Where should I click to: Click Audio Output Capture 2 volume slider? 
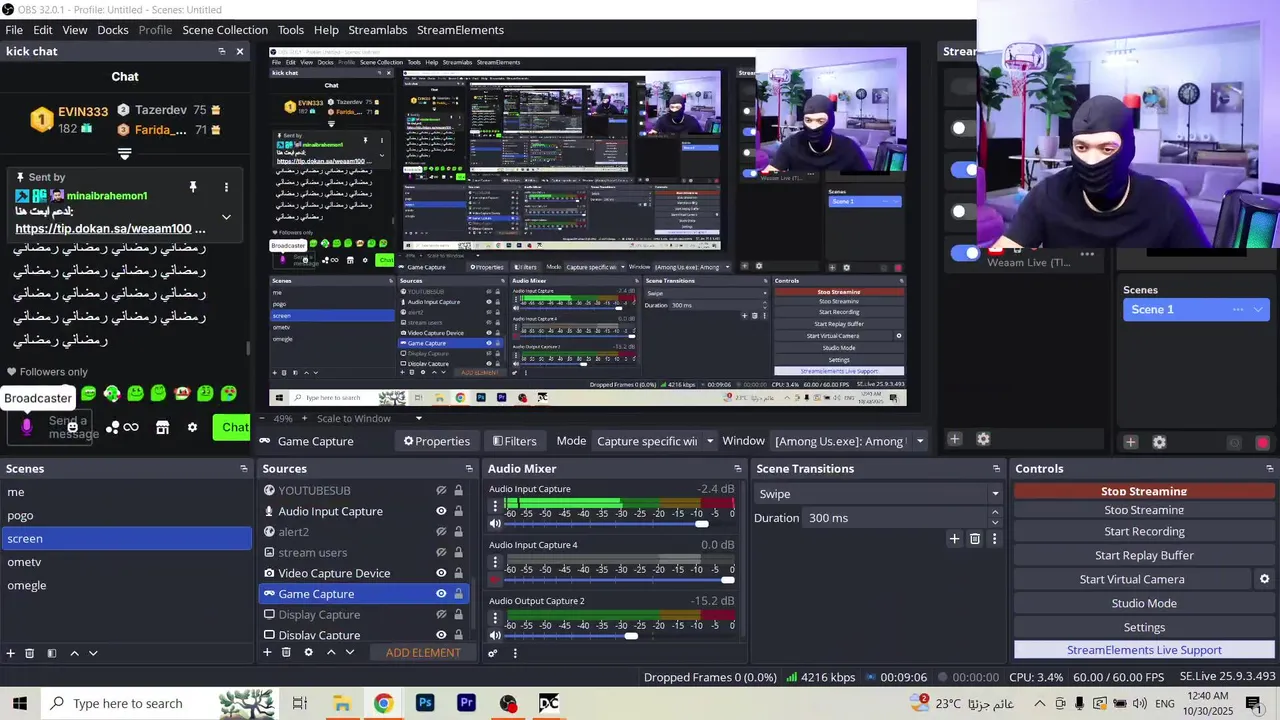pyautogui.click(x=619, y=635)
